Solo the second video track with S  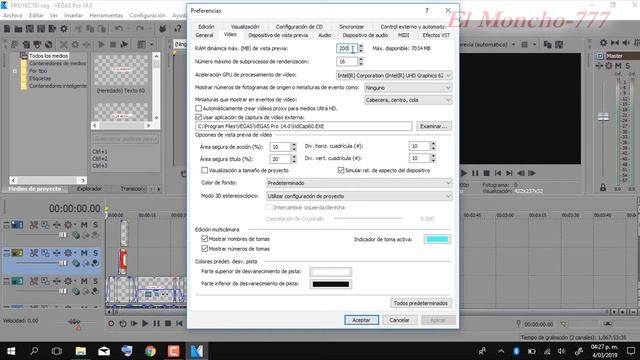(x=95, y=253)
